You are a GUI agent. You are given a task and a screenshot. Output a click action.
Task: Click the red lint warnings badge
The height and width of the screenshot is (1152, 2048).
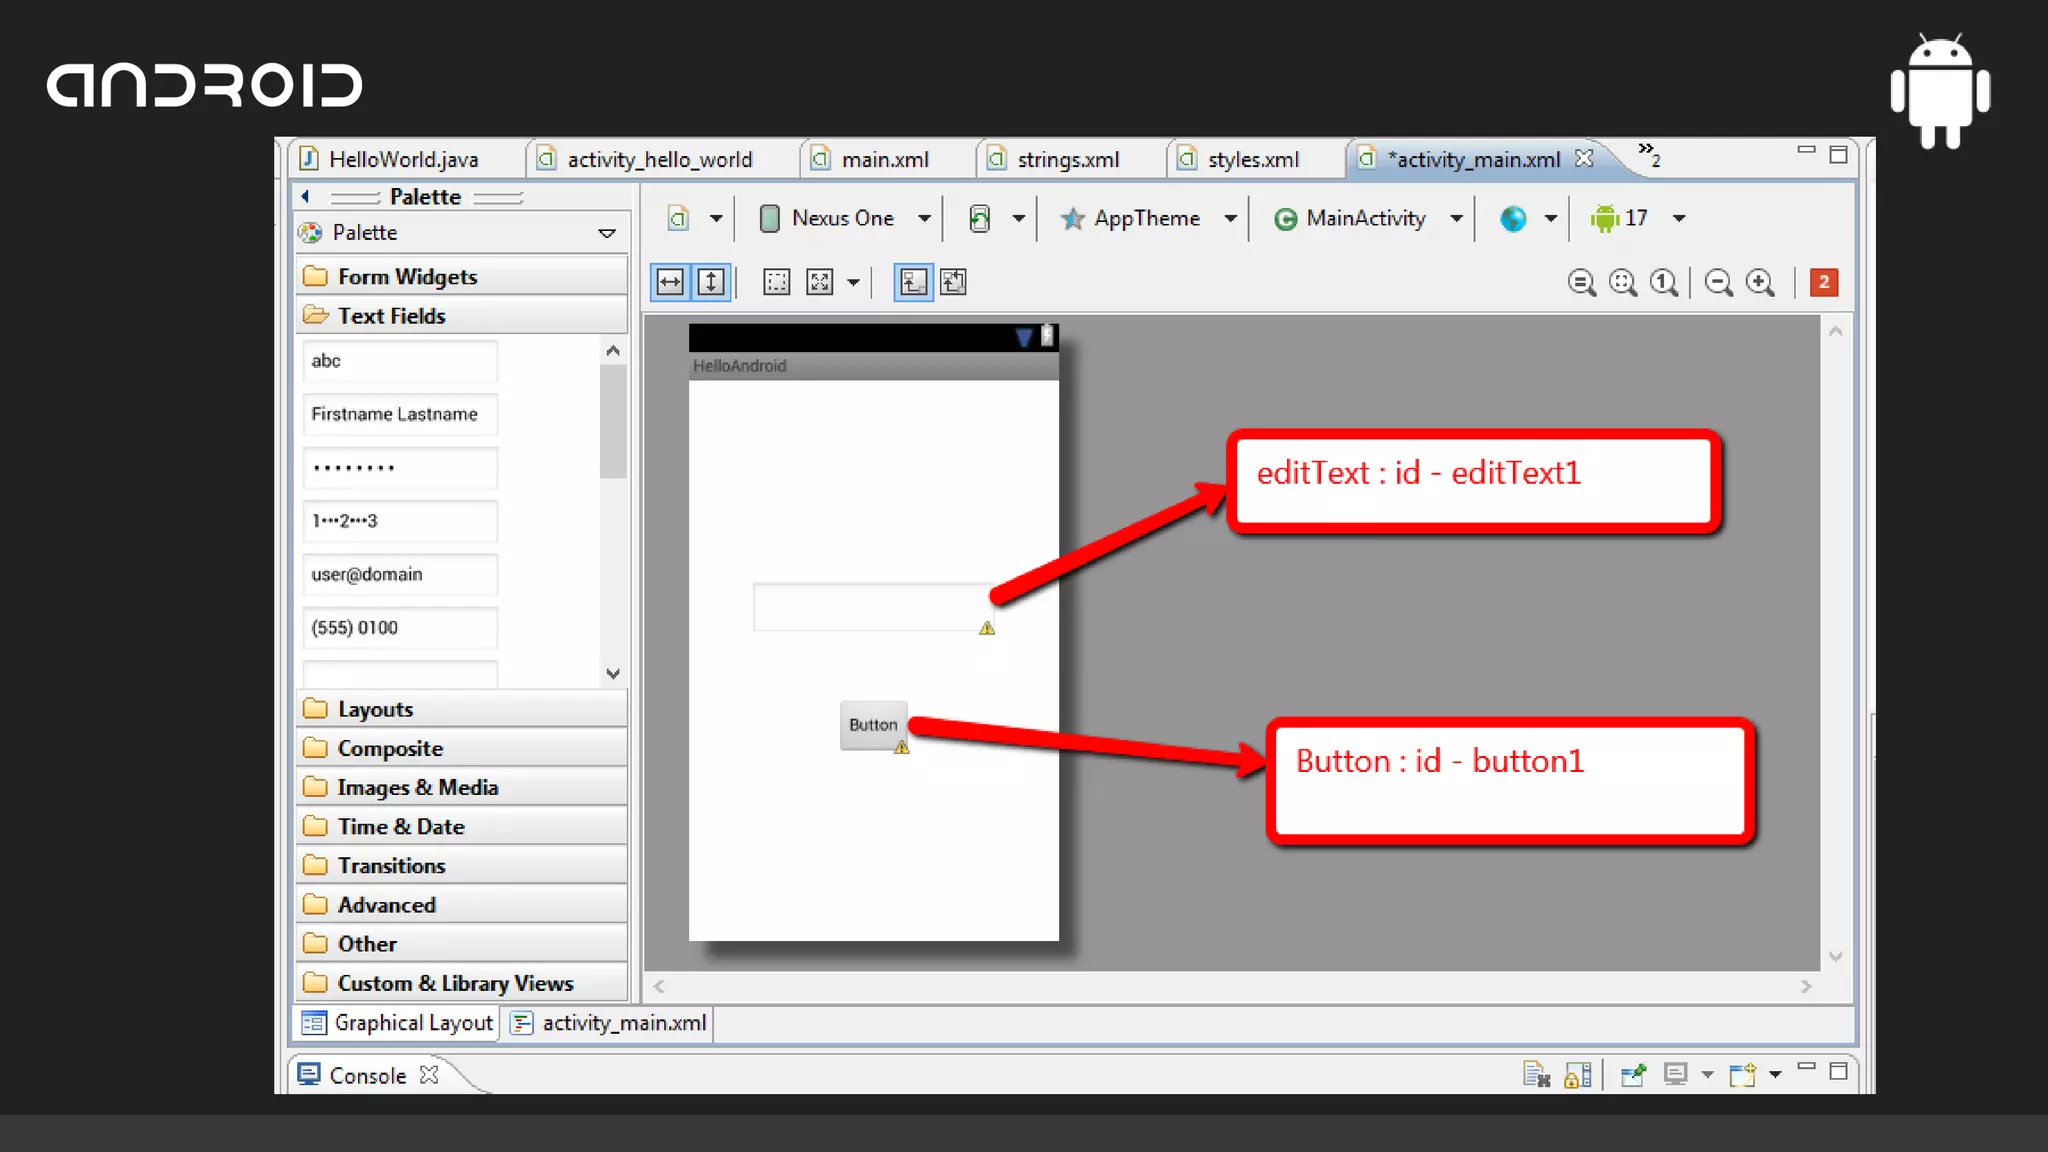point(1824,282)
